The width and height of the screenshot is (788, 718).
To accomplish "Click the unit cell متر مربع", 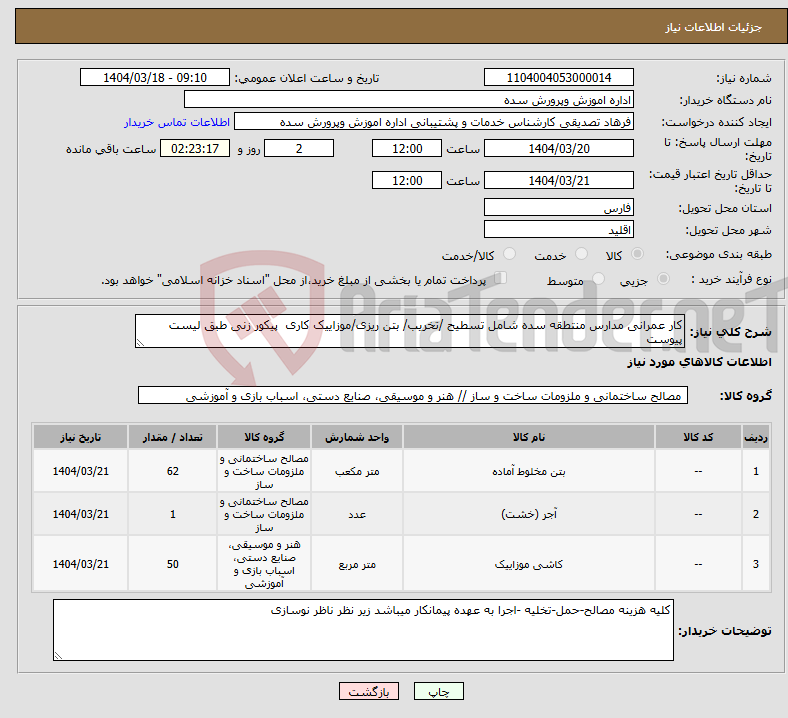I will click(x=357, y=564).
